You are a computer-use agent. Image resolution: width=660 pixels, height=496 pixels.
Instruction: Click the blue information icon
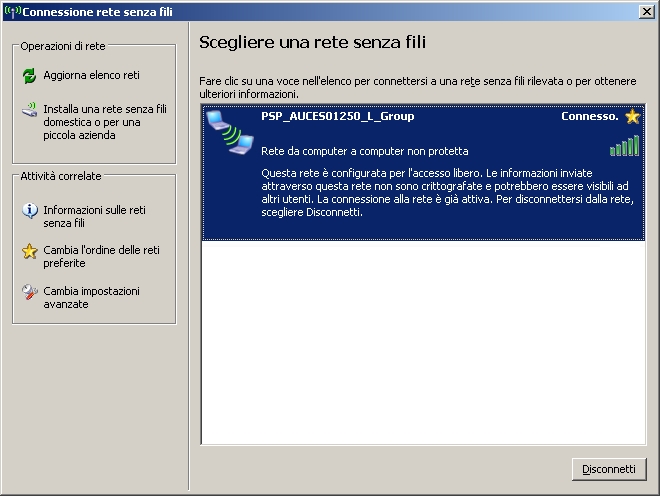pyautogui.click(x=29, y=210)
